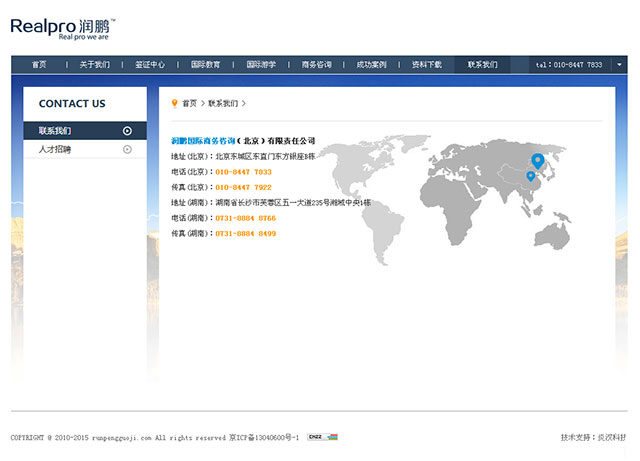Open the 首页 navigation menu item
The image size is (640, 461).
(x=39, y=64)
